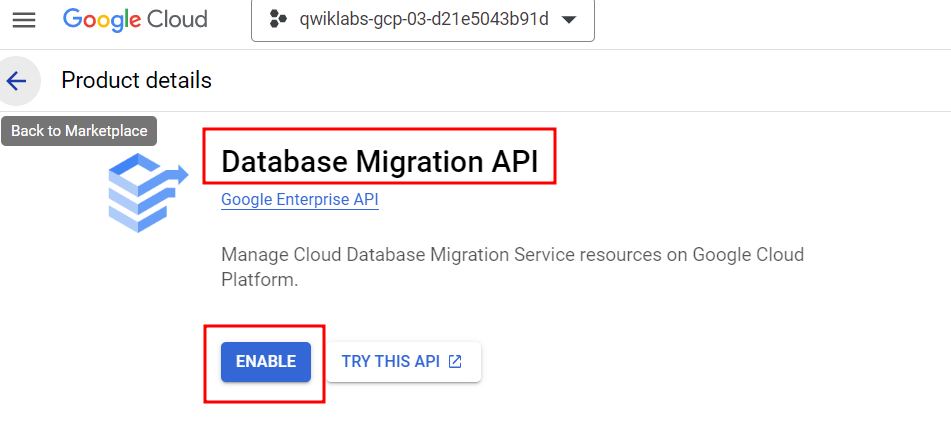Click the Manage Cloud Database Migration description text
Image resolution: width=951 pixels, height=430 pixels.
(x=512, y=267)
